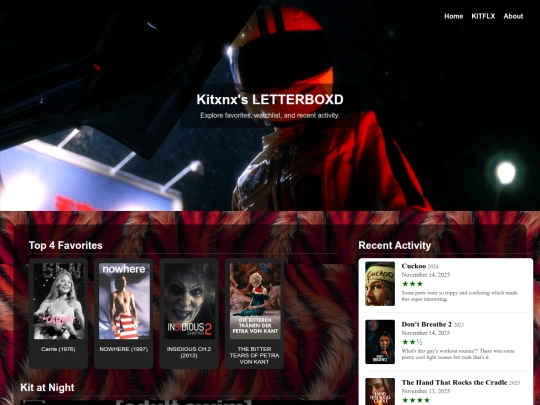540x405 pixels.
Task: Click The Hand That Rocks the Cradle title
Action: coord(454,382)
